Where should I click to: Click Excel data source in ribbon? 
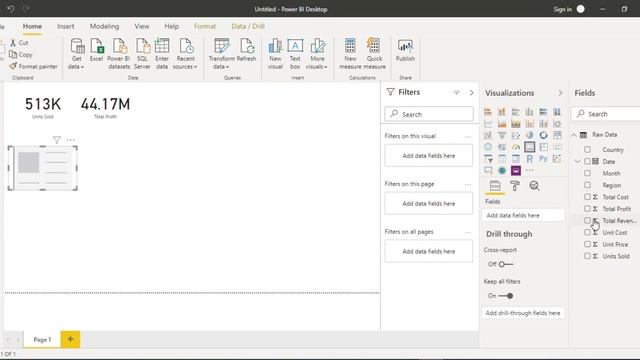(97, 51)
